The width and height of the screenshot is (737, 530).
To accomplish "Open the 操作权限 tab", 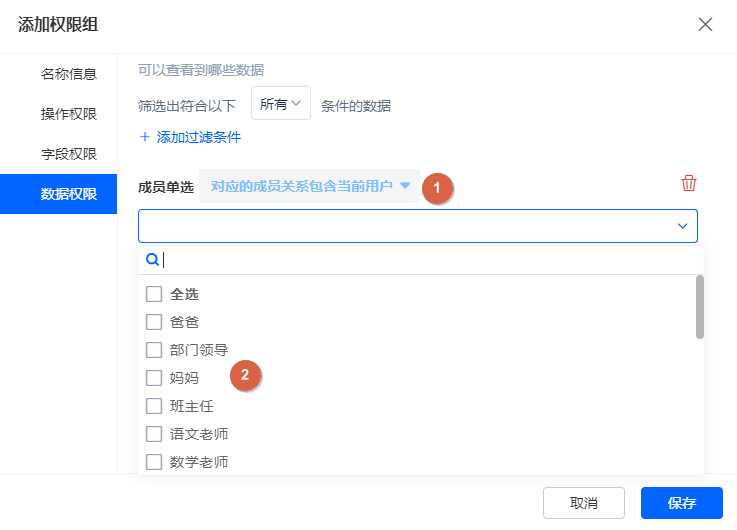I will click(69, 113).
